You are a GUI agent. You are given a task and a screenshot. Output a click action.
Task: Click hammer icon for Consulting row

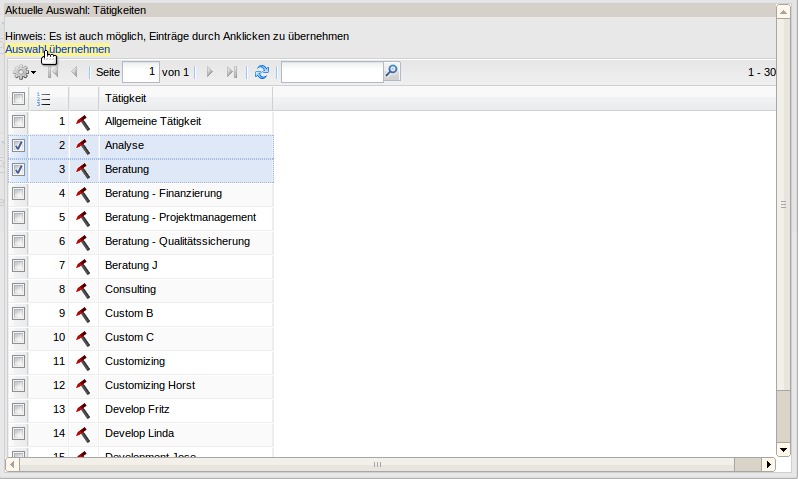[x=83, y=290]
